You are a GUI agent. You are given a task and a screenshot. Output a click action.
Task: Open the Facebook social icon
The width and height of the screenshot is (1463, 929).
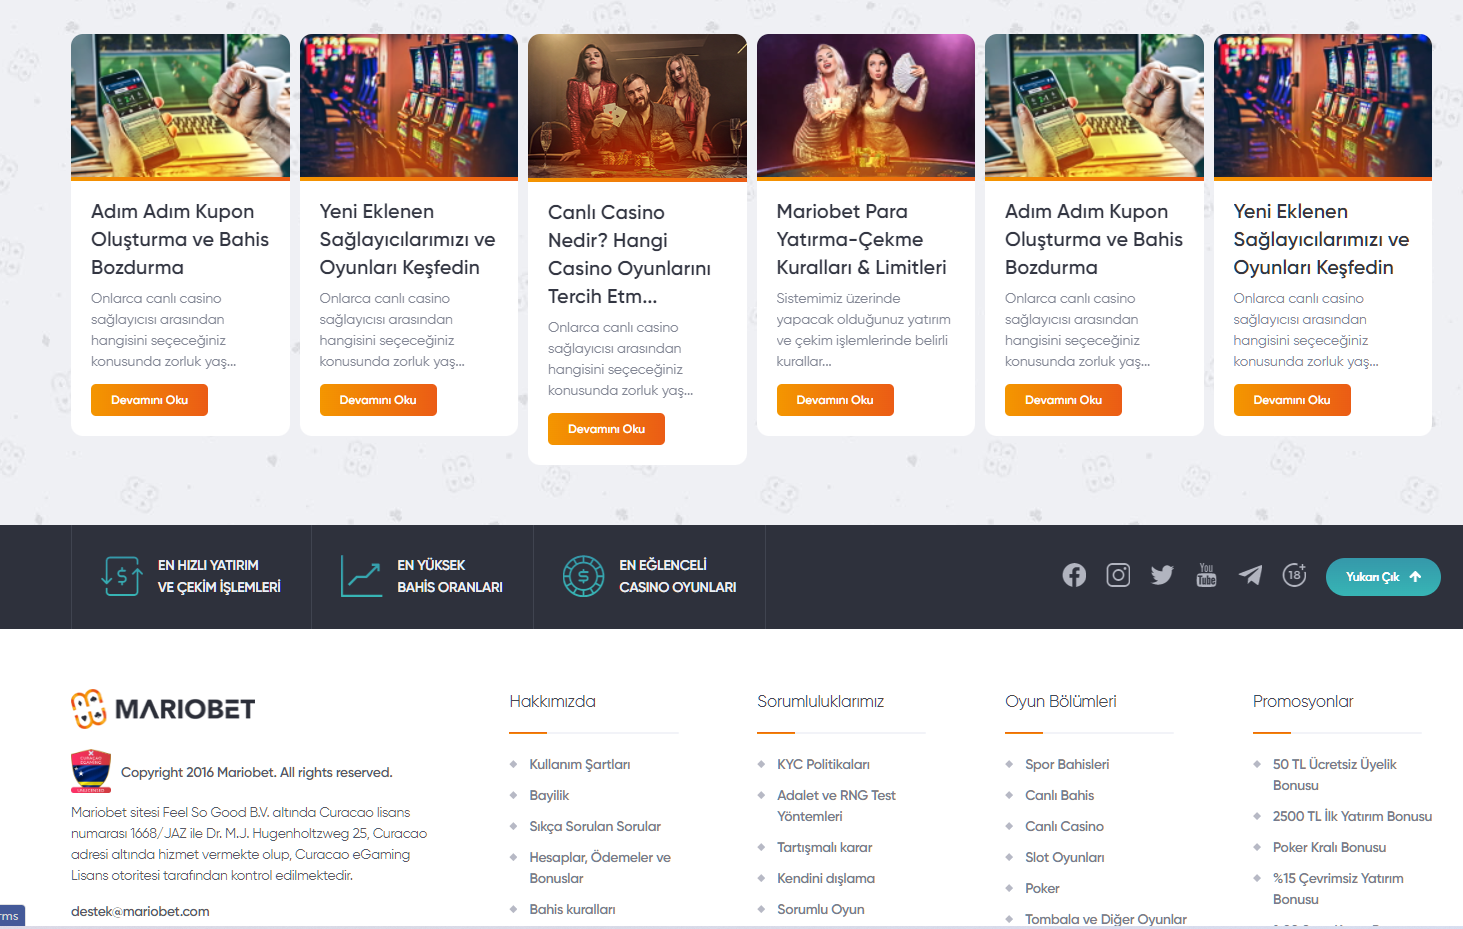[x=1074, y=575]
